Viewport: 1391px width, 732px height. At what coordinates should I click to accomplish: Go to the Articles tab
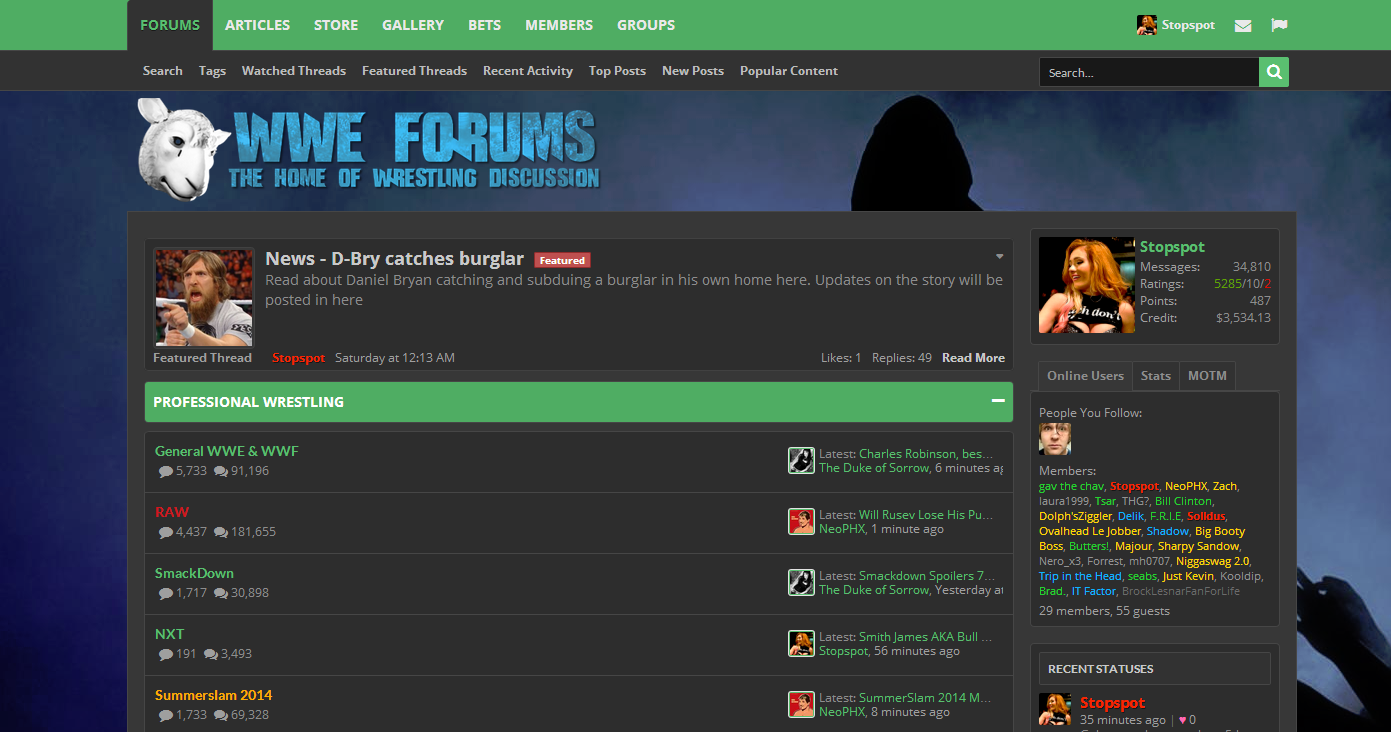click(257, 25)
